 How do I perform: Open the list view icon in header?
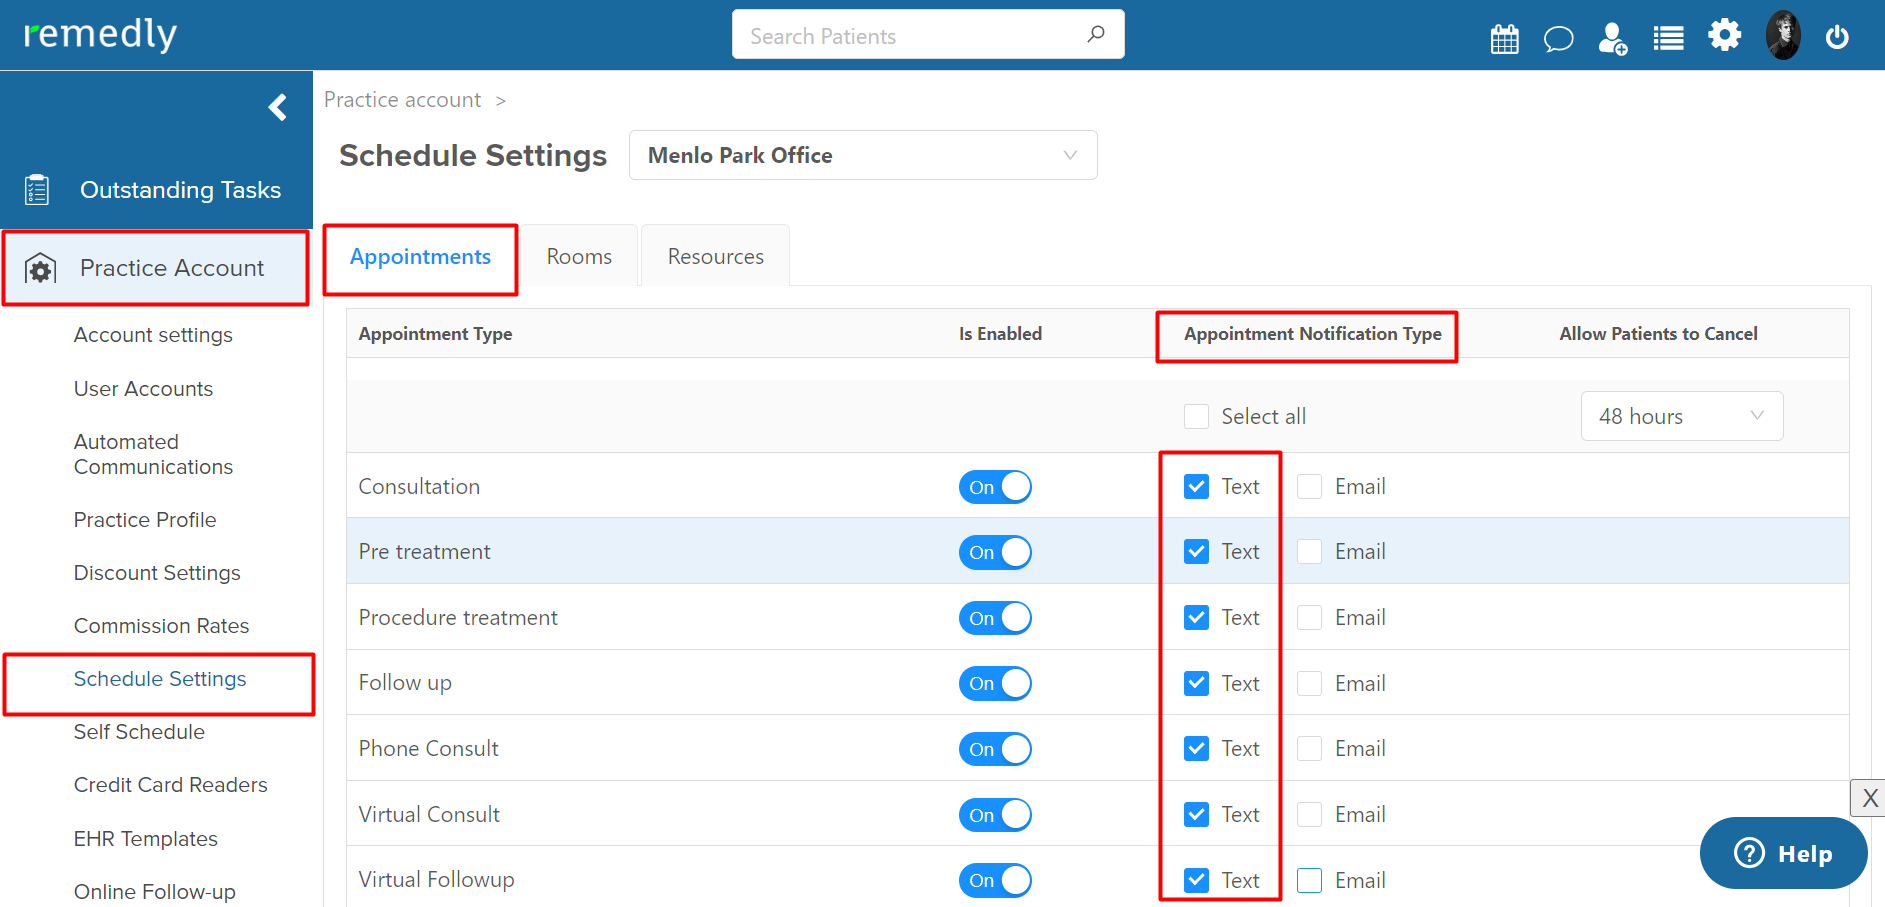(1668, 39)
